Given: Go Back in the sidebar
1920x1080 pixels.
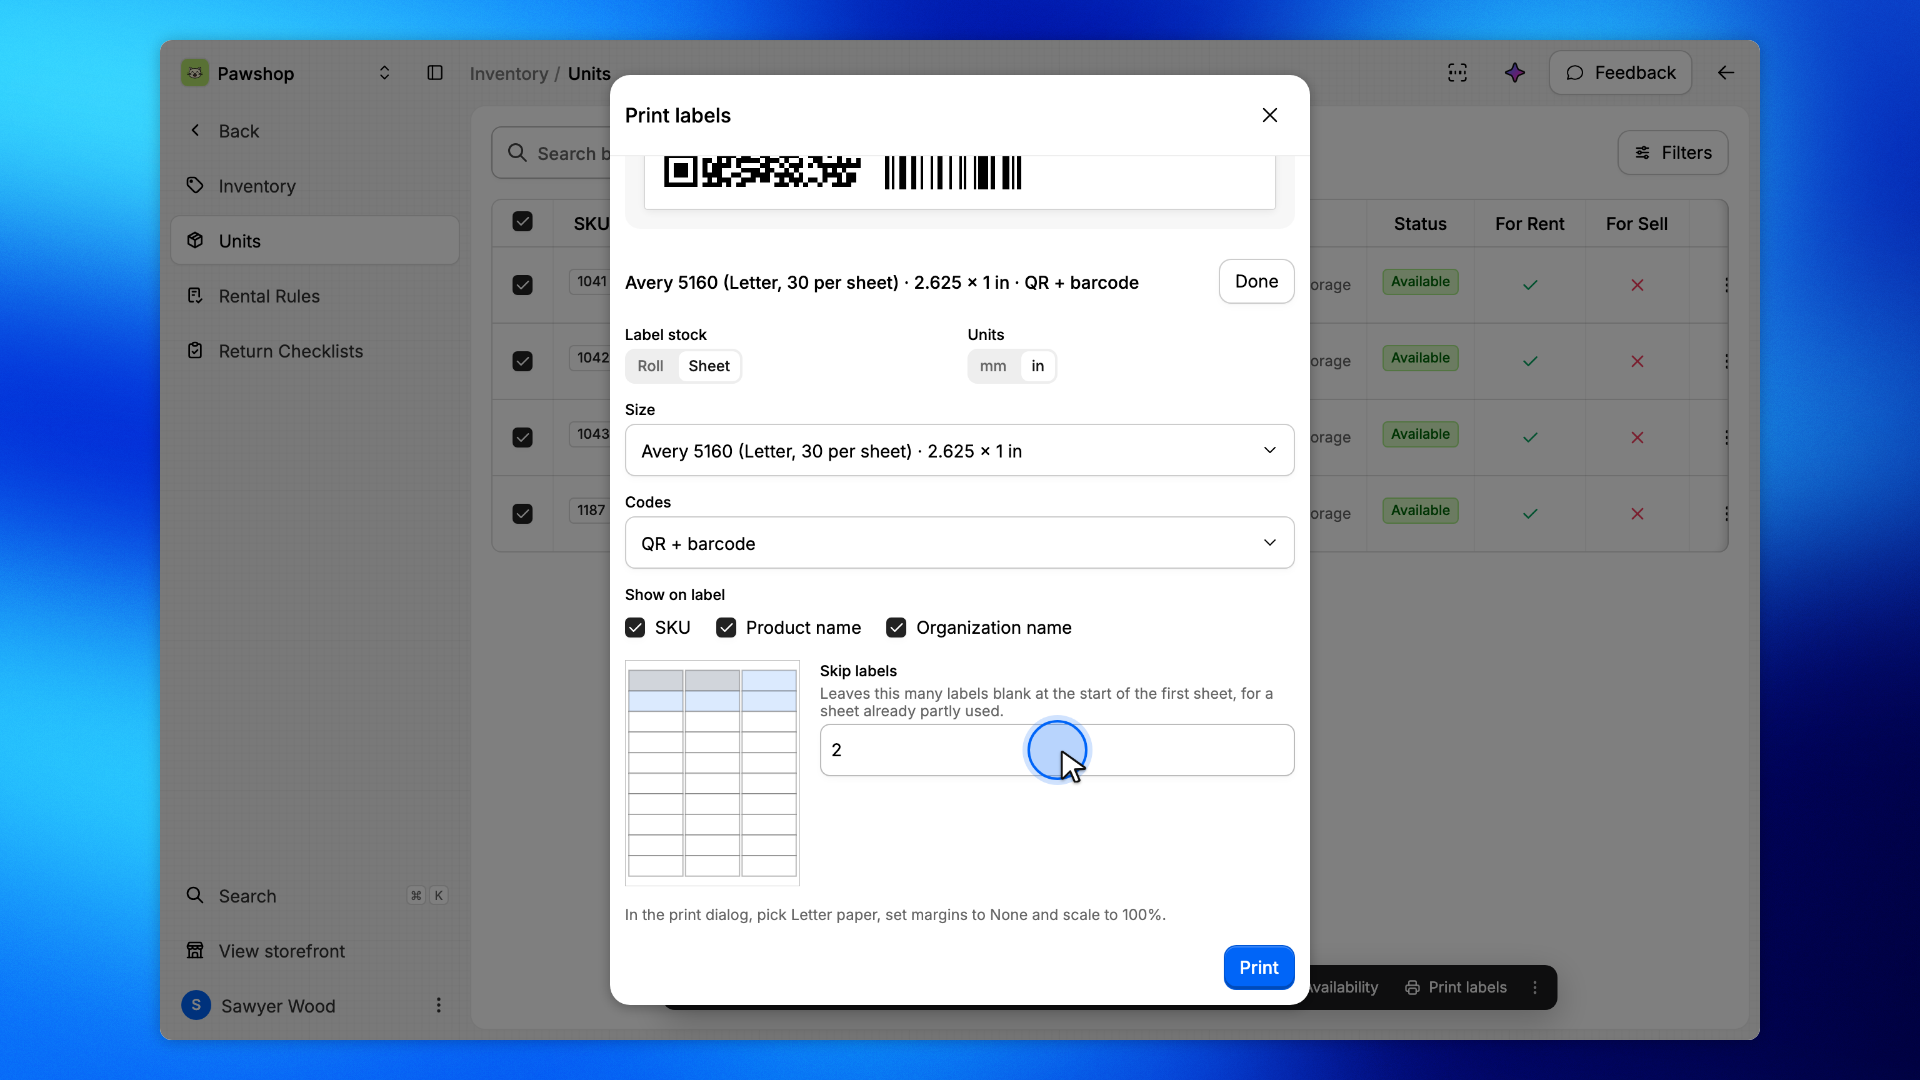Looking at the screenshot, I should click(315, 131).
